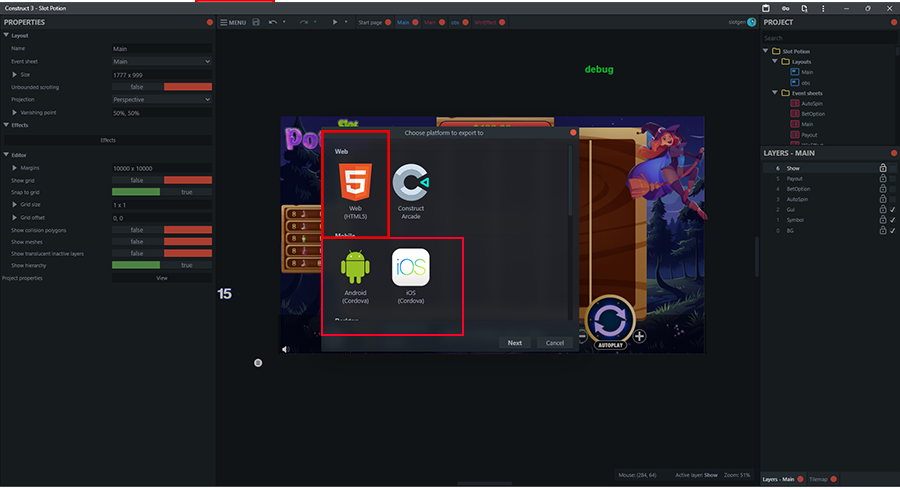Select iOS (Cordova) export platform
This screenshot has width=900, height=489.
tap(411, 277)
